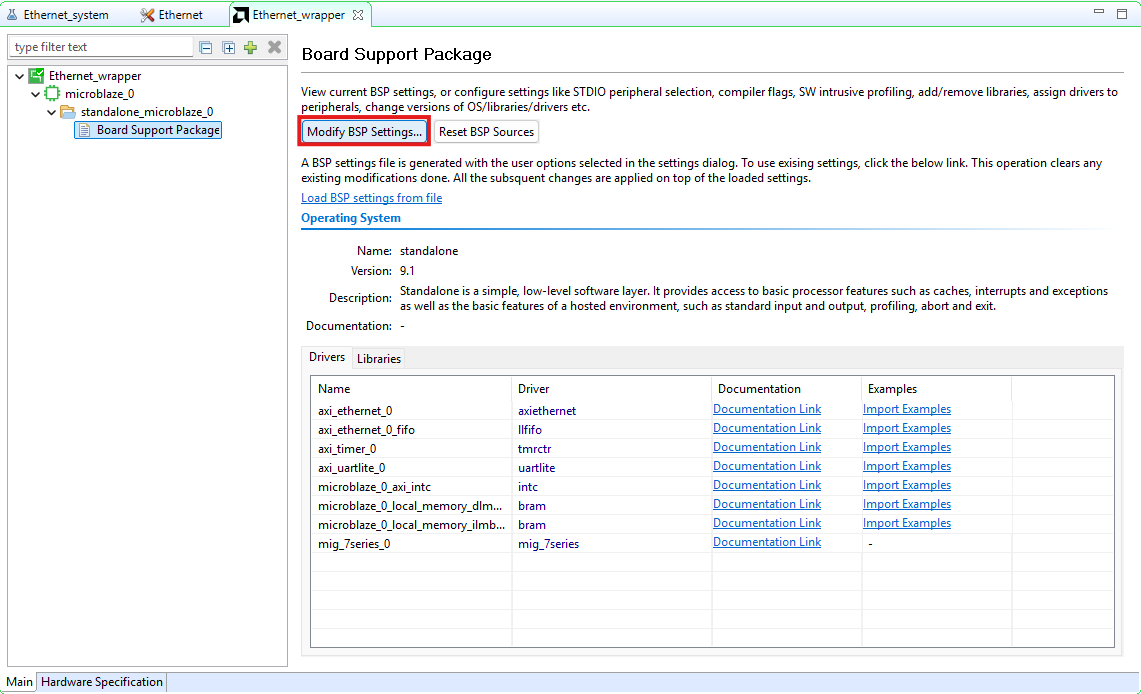Select the Board Support Package tree item
1141x694 pixels.
point(157,130)
